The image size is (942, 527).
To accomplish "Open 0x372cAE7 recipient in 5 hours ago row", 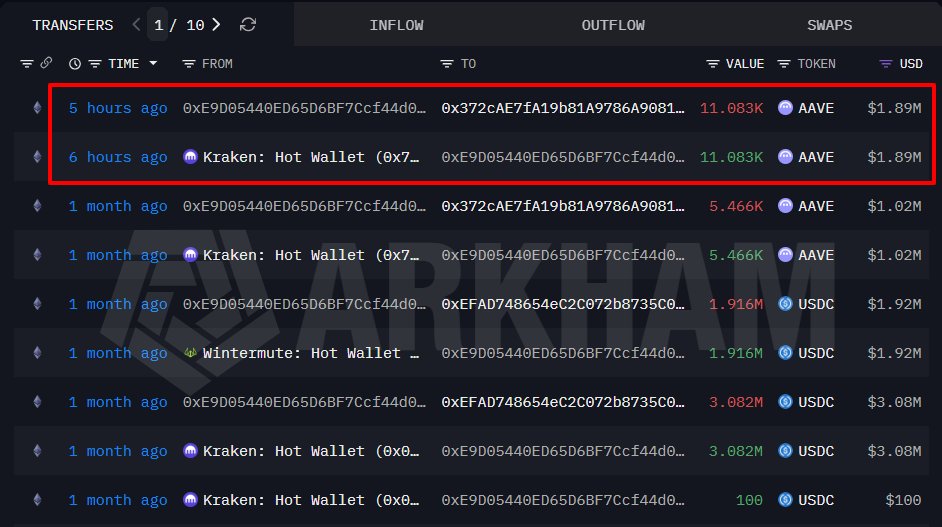I will (563, 108).
